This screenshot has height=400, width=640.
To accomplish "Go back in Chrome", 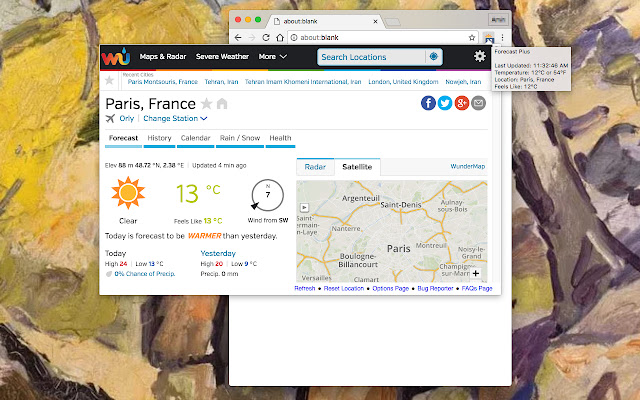I will click(238, 38).
